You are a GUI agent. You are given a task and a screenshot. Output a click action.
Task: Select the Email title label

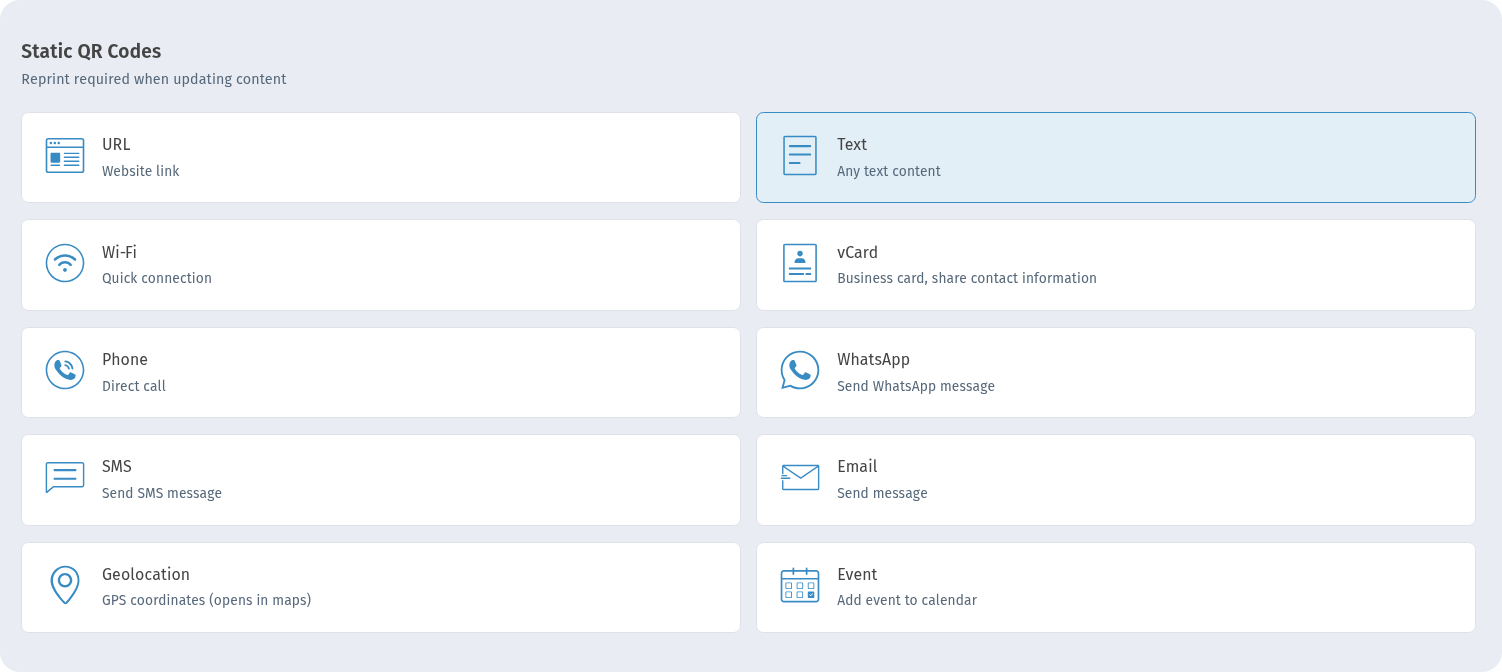point(857,466)
